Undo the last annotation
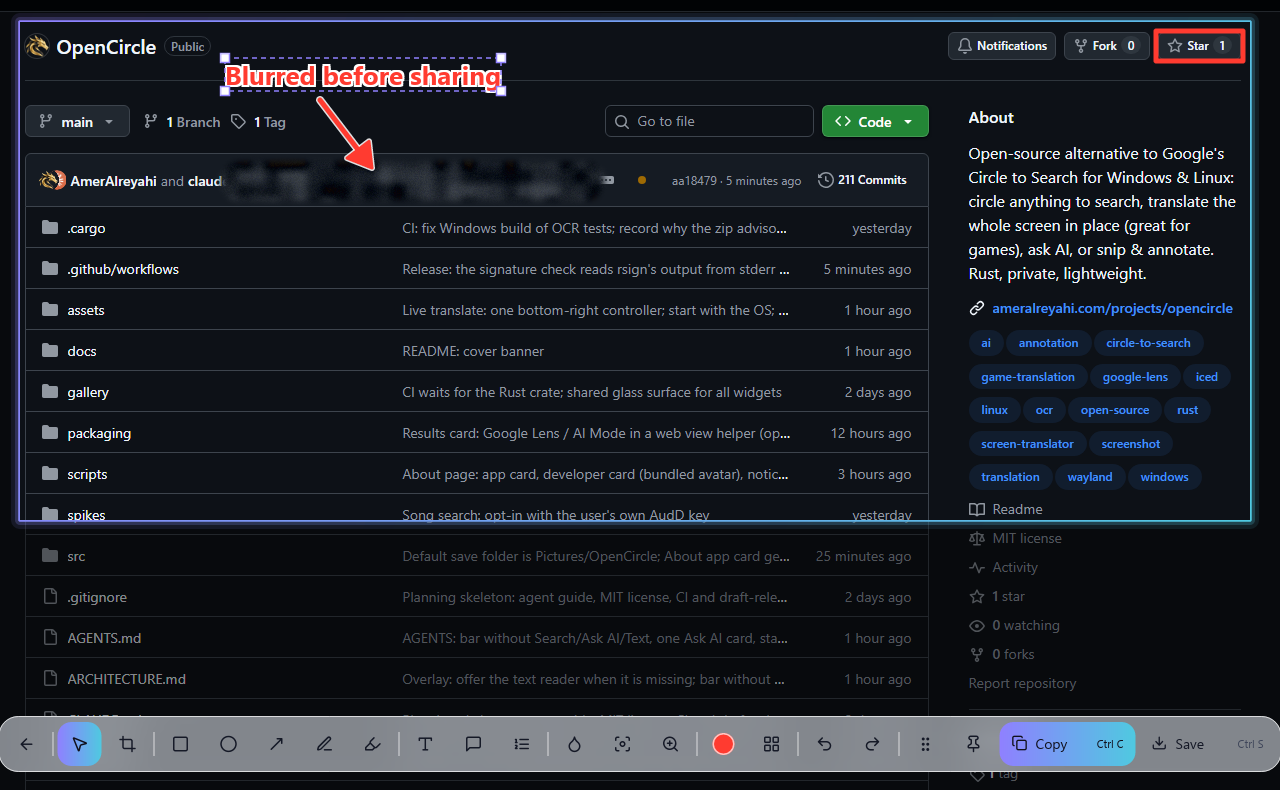 click(x=824, y=744)
